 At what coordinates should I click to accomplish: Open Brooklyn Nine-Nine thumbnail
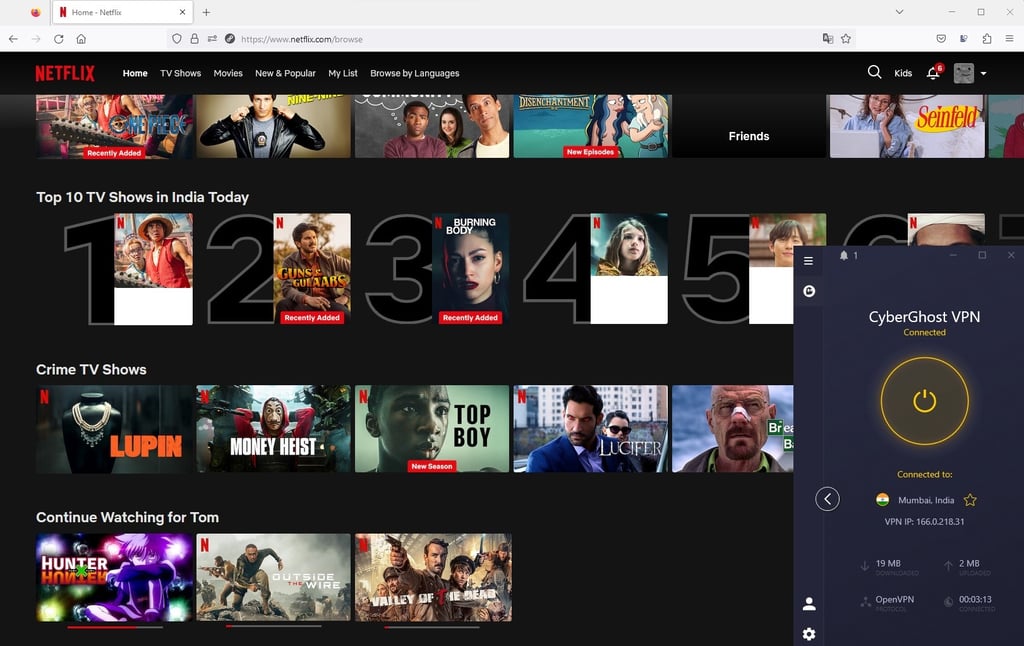[x=274, y=126]
